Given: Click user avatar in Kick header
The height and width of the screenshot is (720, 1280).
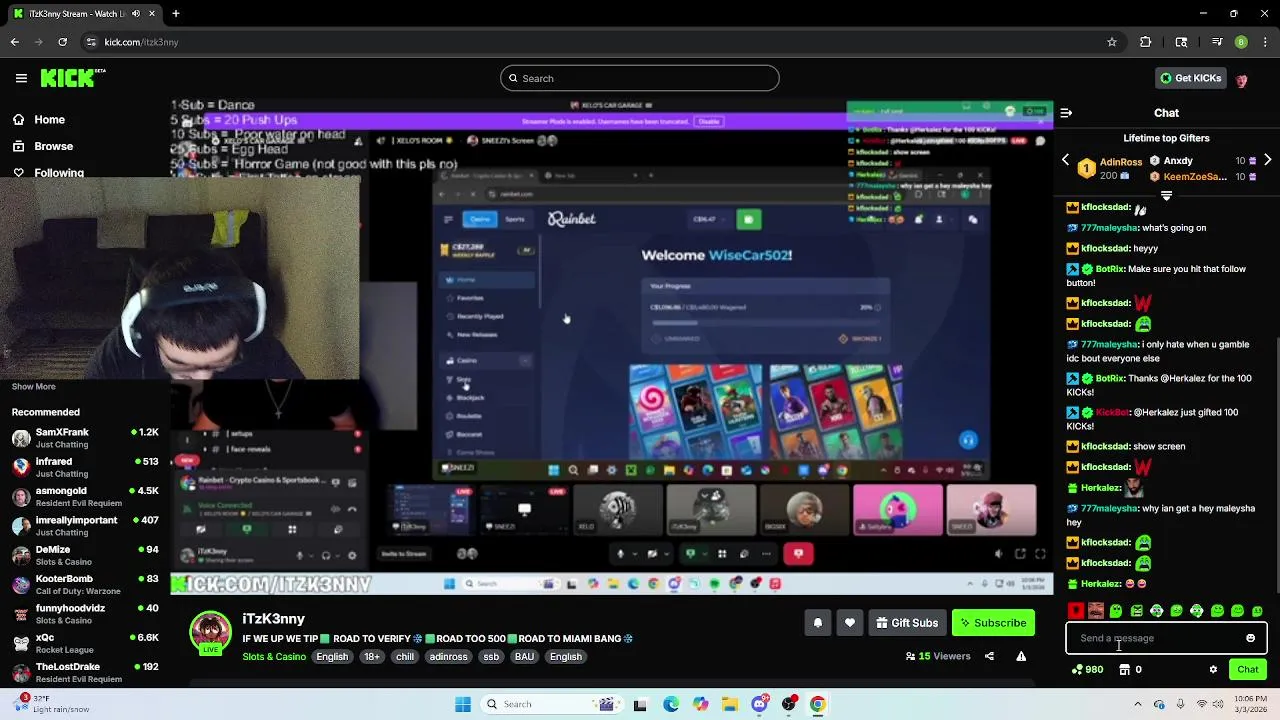Looking at the screenshot, I should pyautogui.click(x=1242, y=79).
